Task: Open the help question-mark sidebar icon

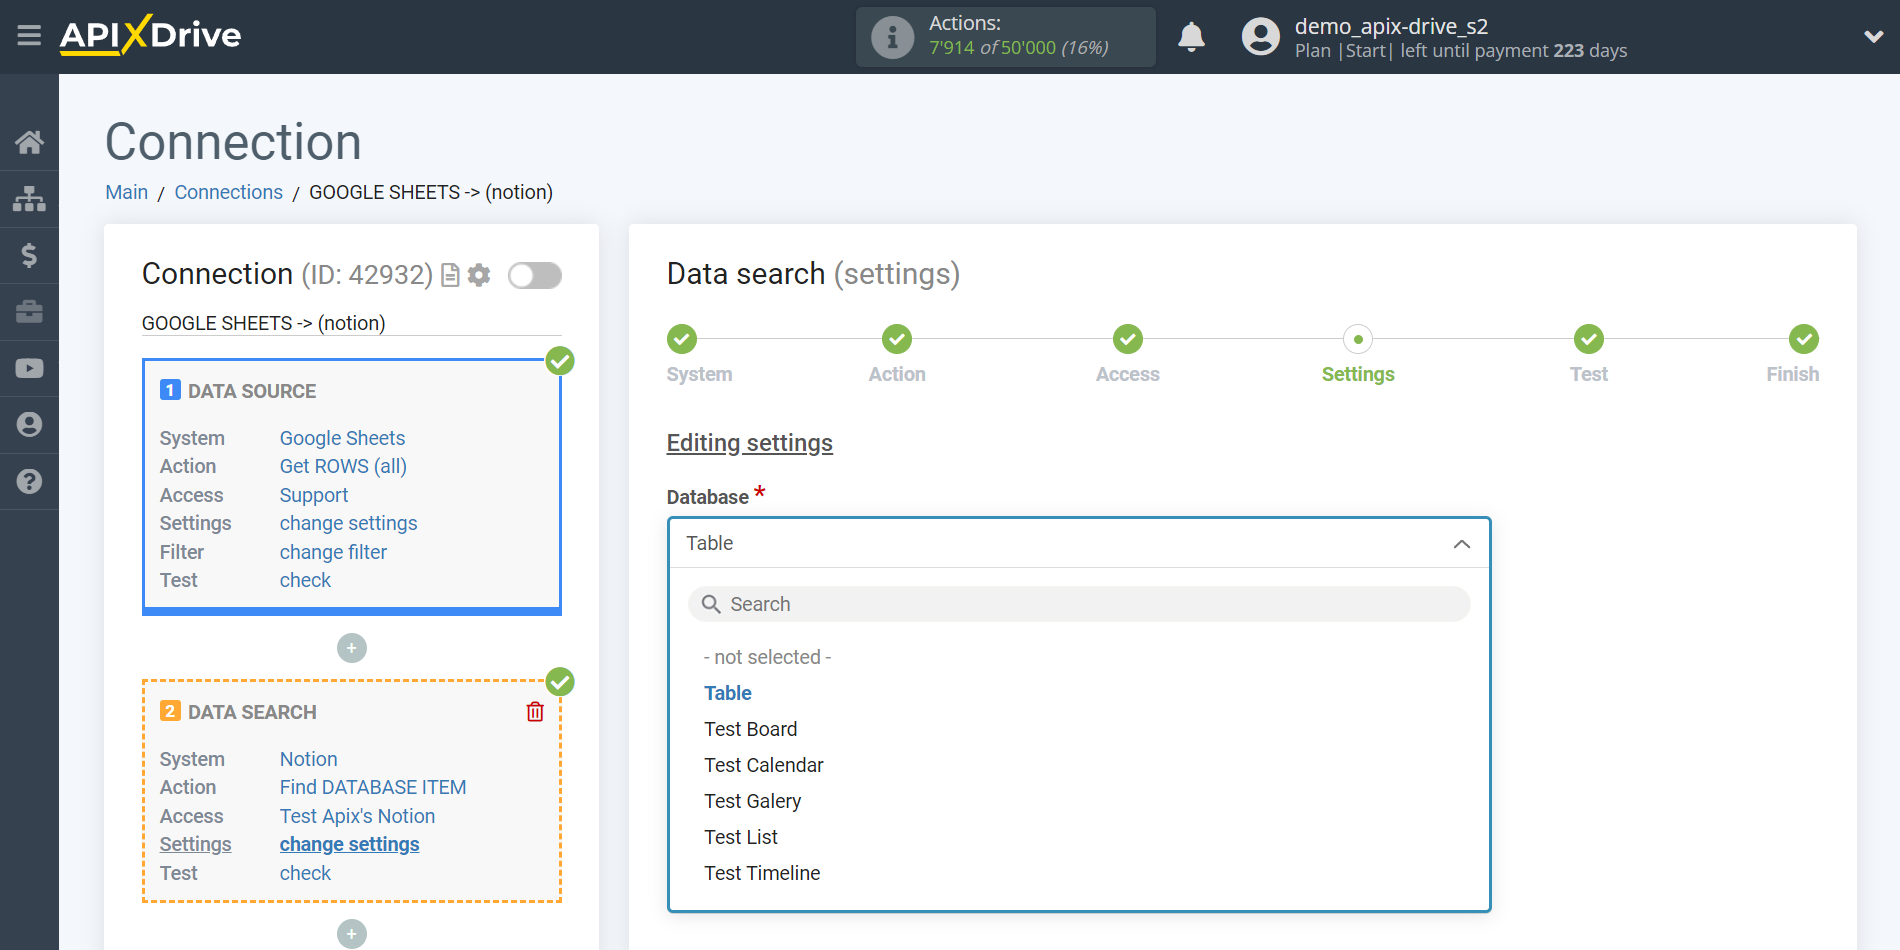Action: point(29,481)
